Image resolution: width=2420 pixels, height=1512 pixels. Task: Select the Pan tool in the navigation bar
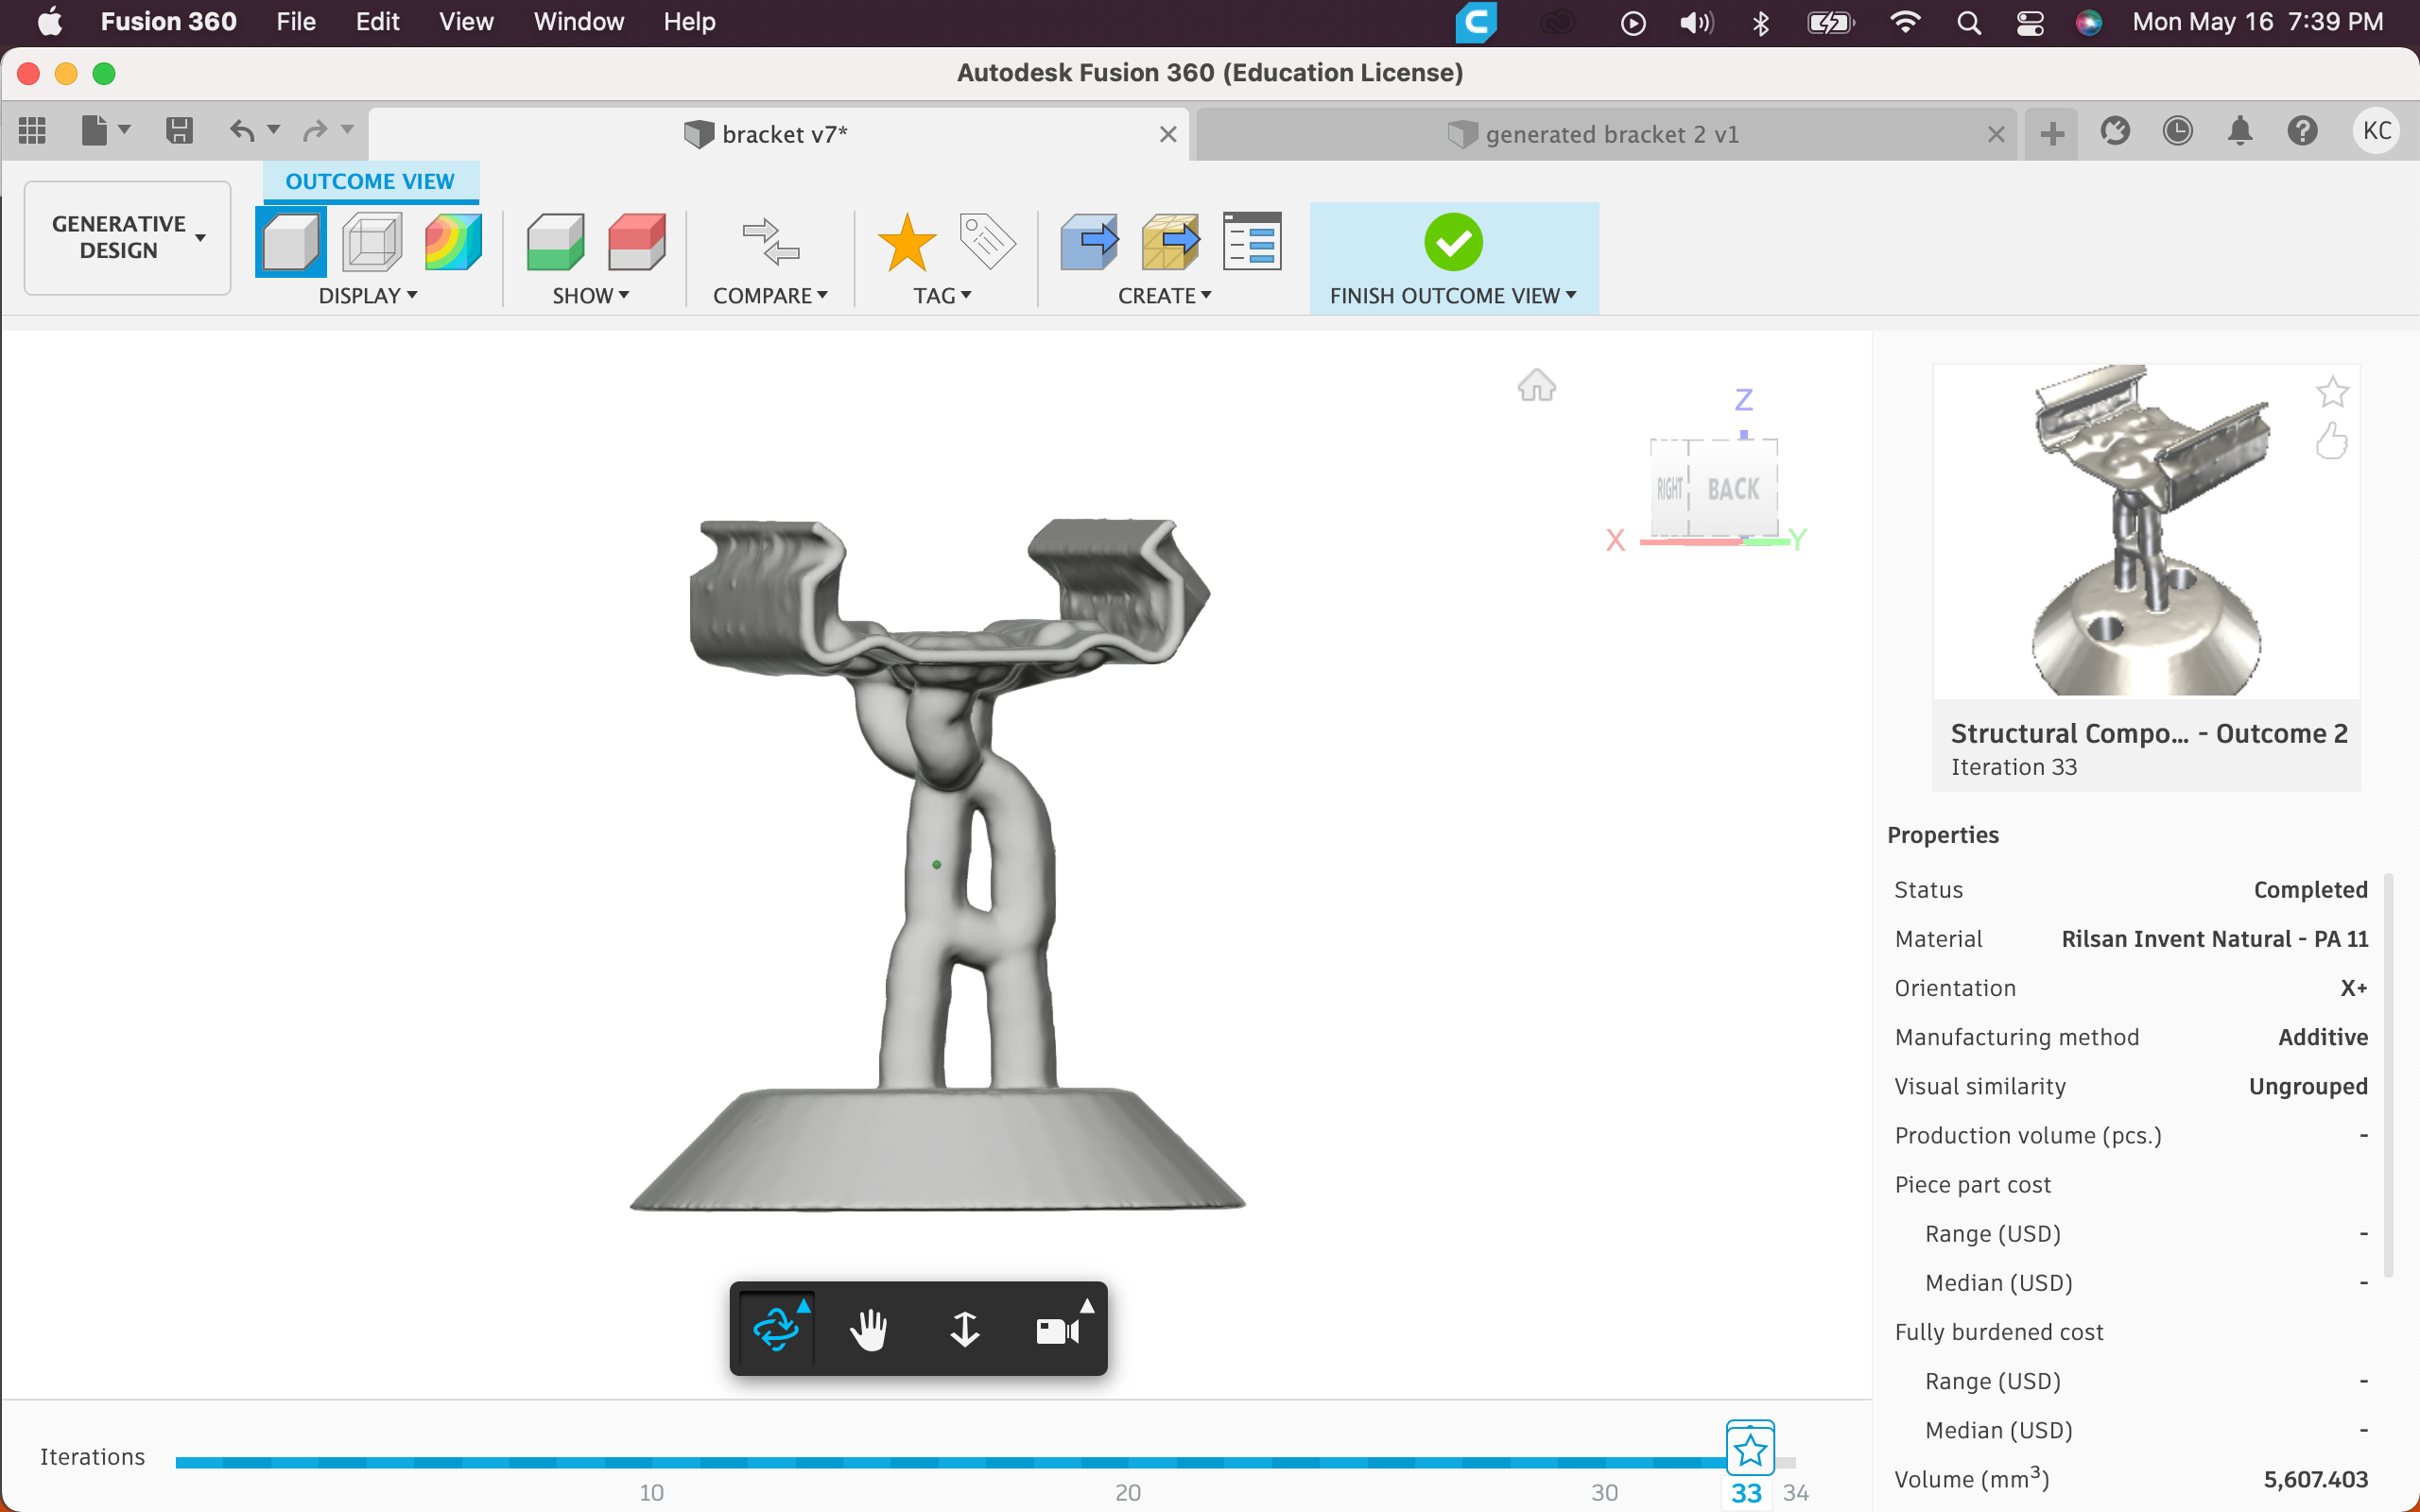tap(868, 1328)
